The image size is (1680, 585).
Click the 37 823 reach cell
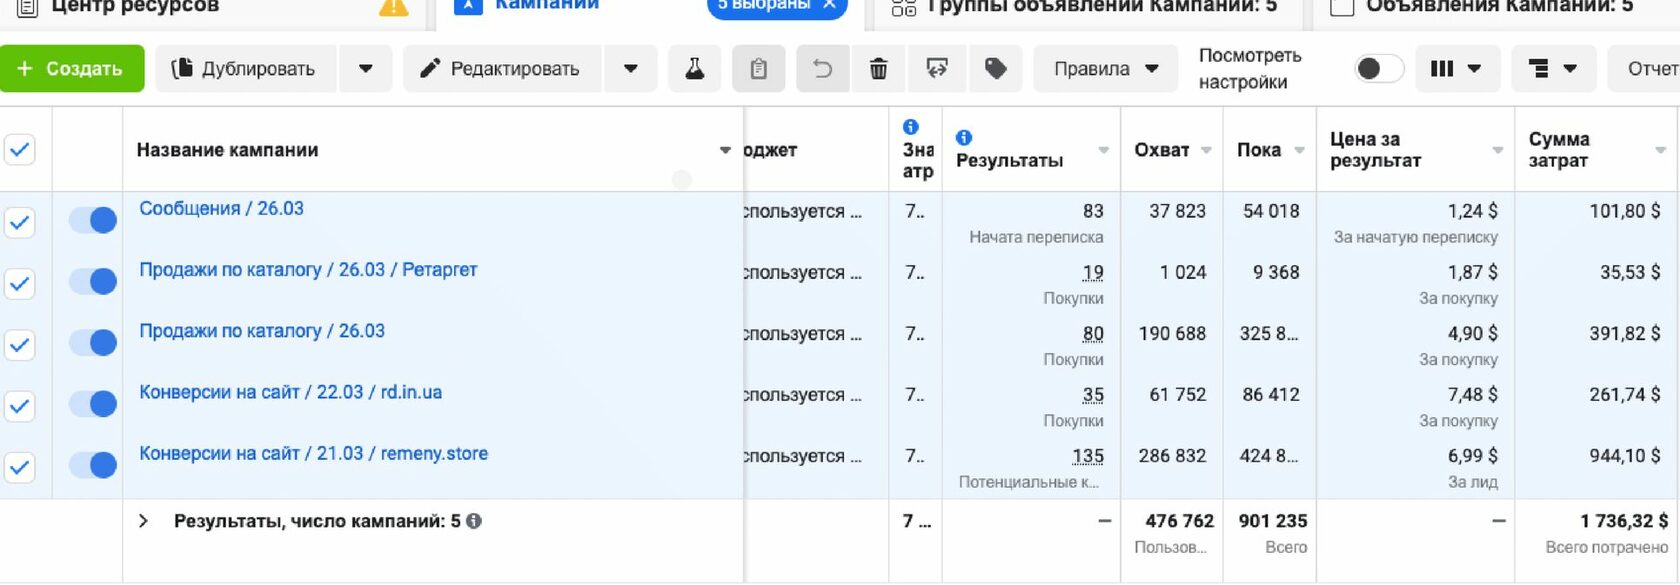1177,211
